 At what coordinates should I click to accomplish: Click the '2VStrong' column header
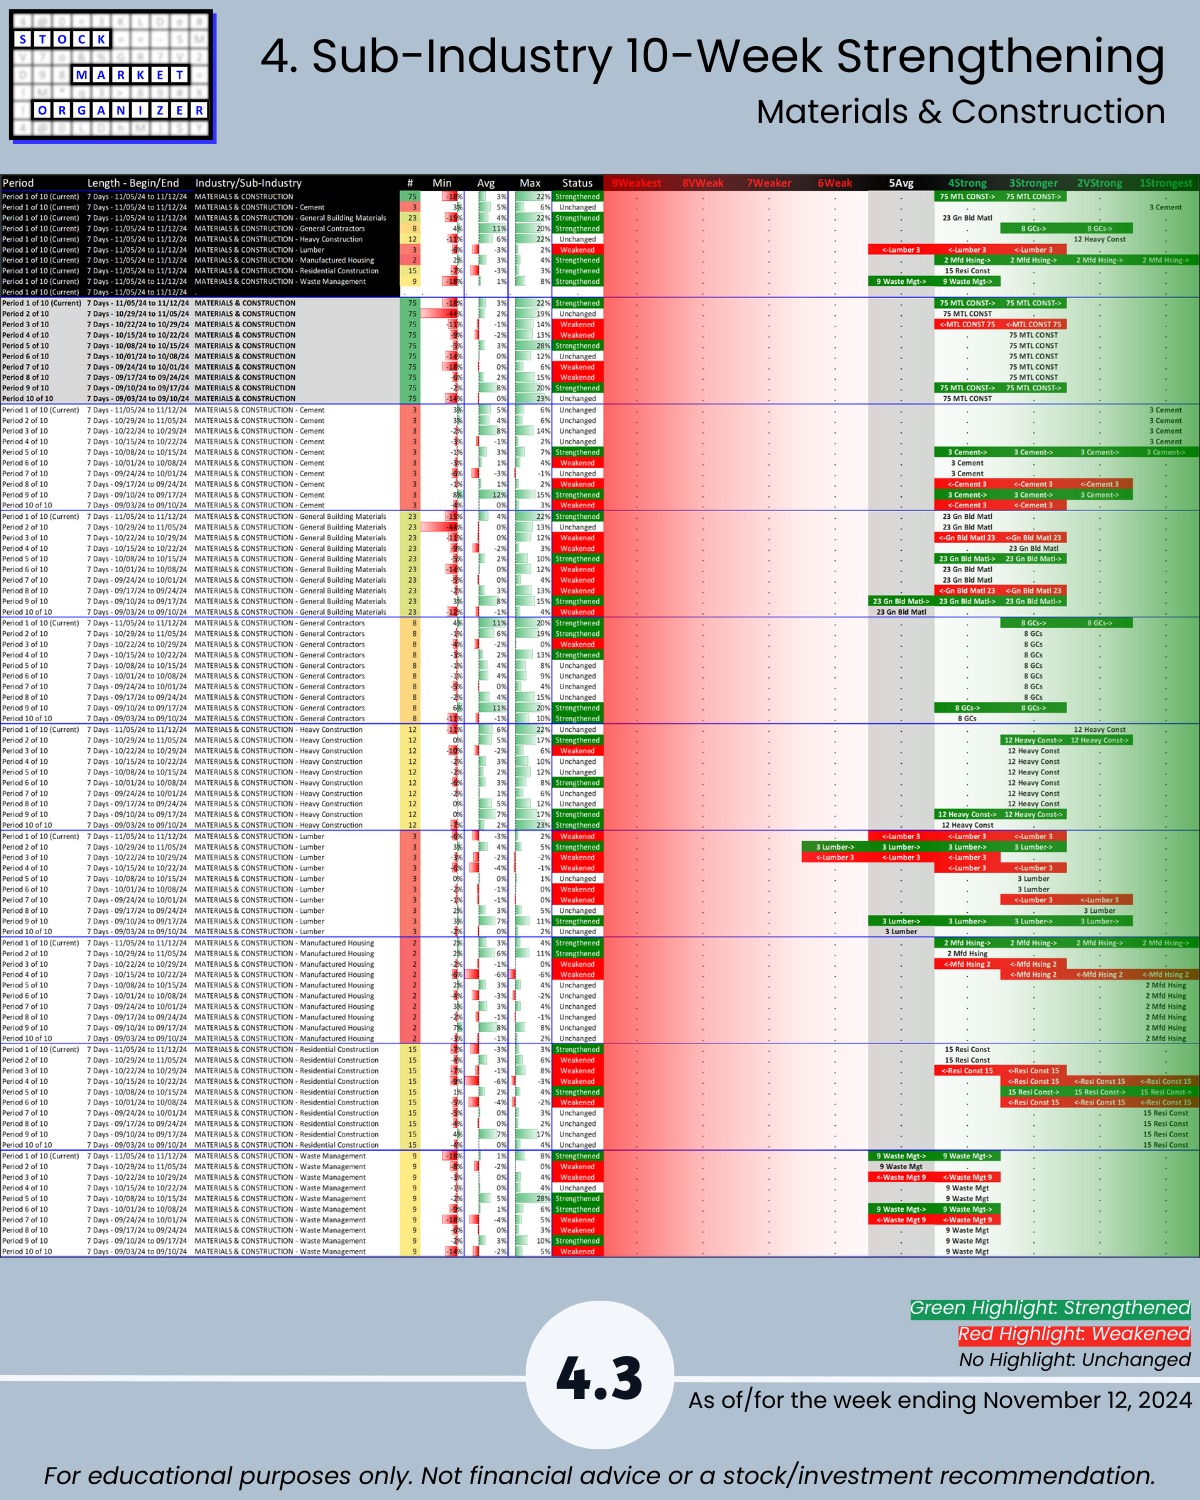pyautogui.click(x=1099, y=183)
